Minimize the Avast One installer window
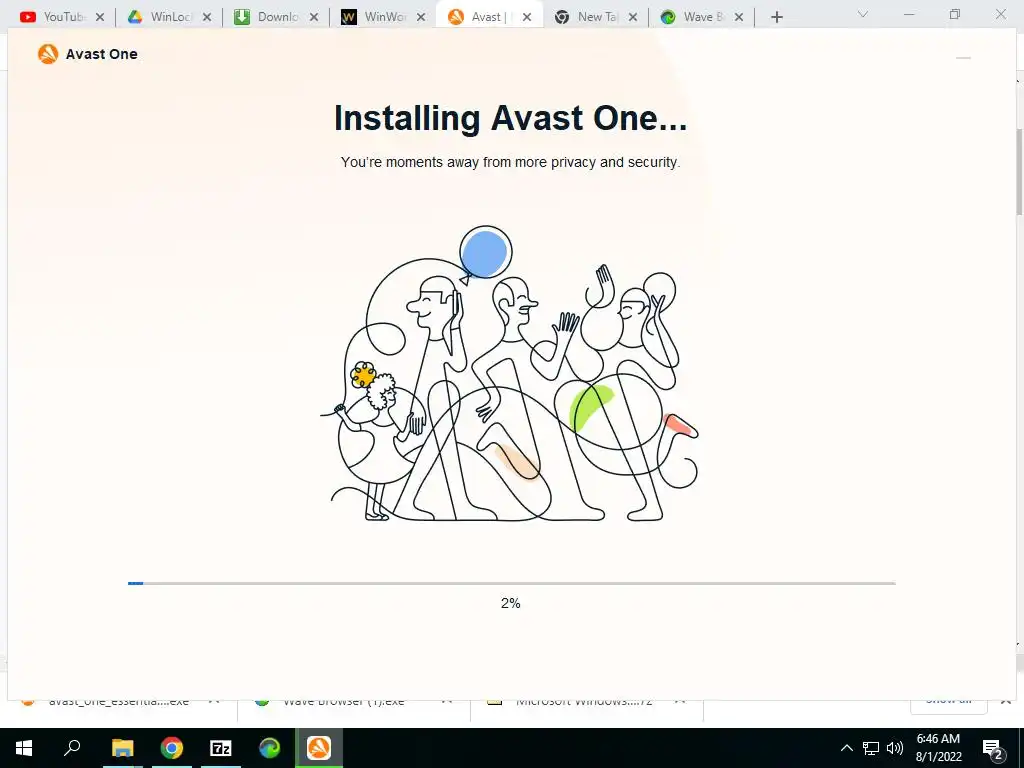This screenshot has height=768, width=1024. pyautogui.click(x=963, y=58)
